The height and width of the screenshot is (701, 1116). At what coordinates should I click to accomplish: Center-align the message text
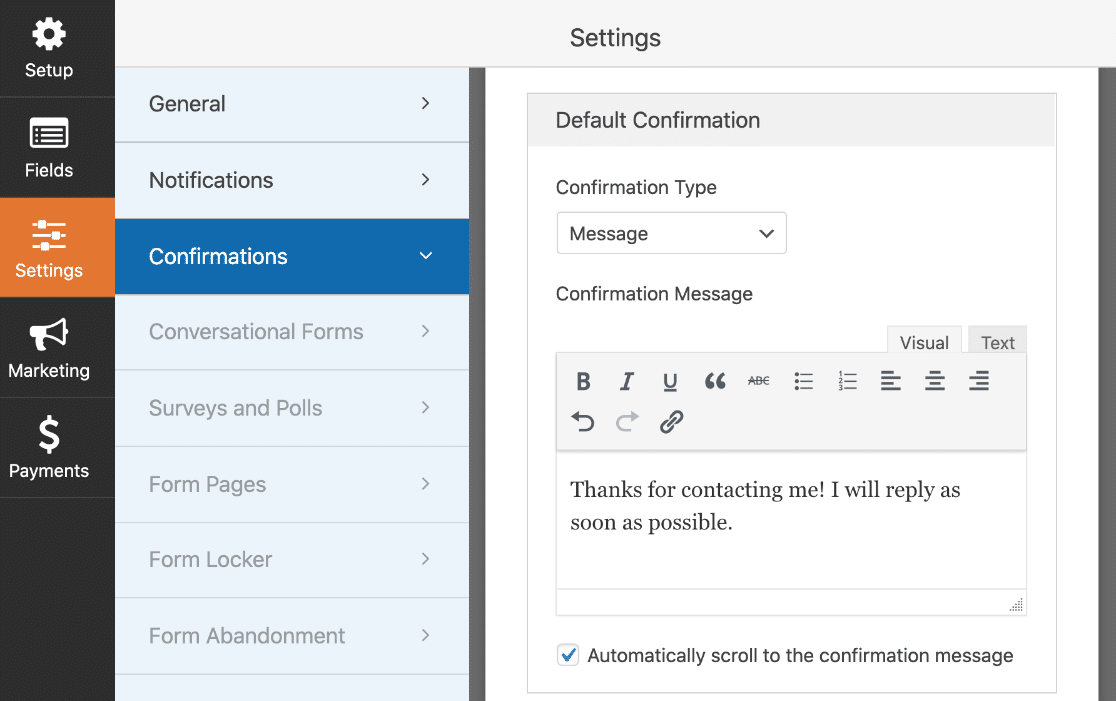[935, 381]
